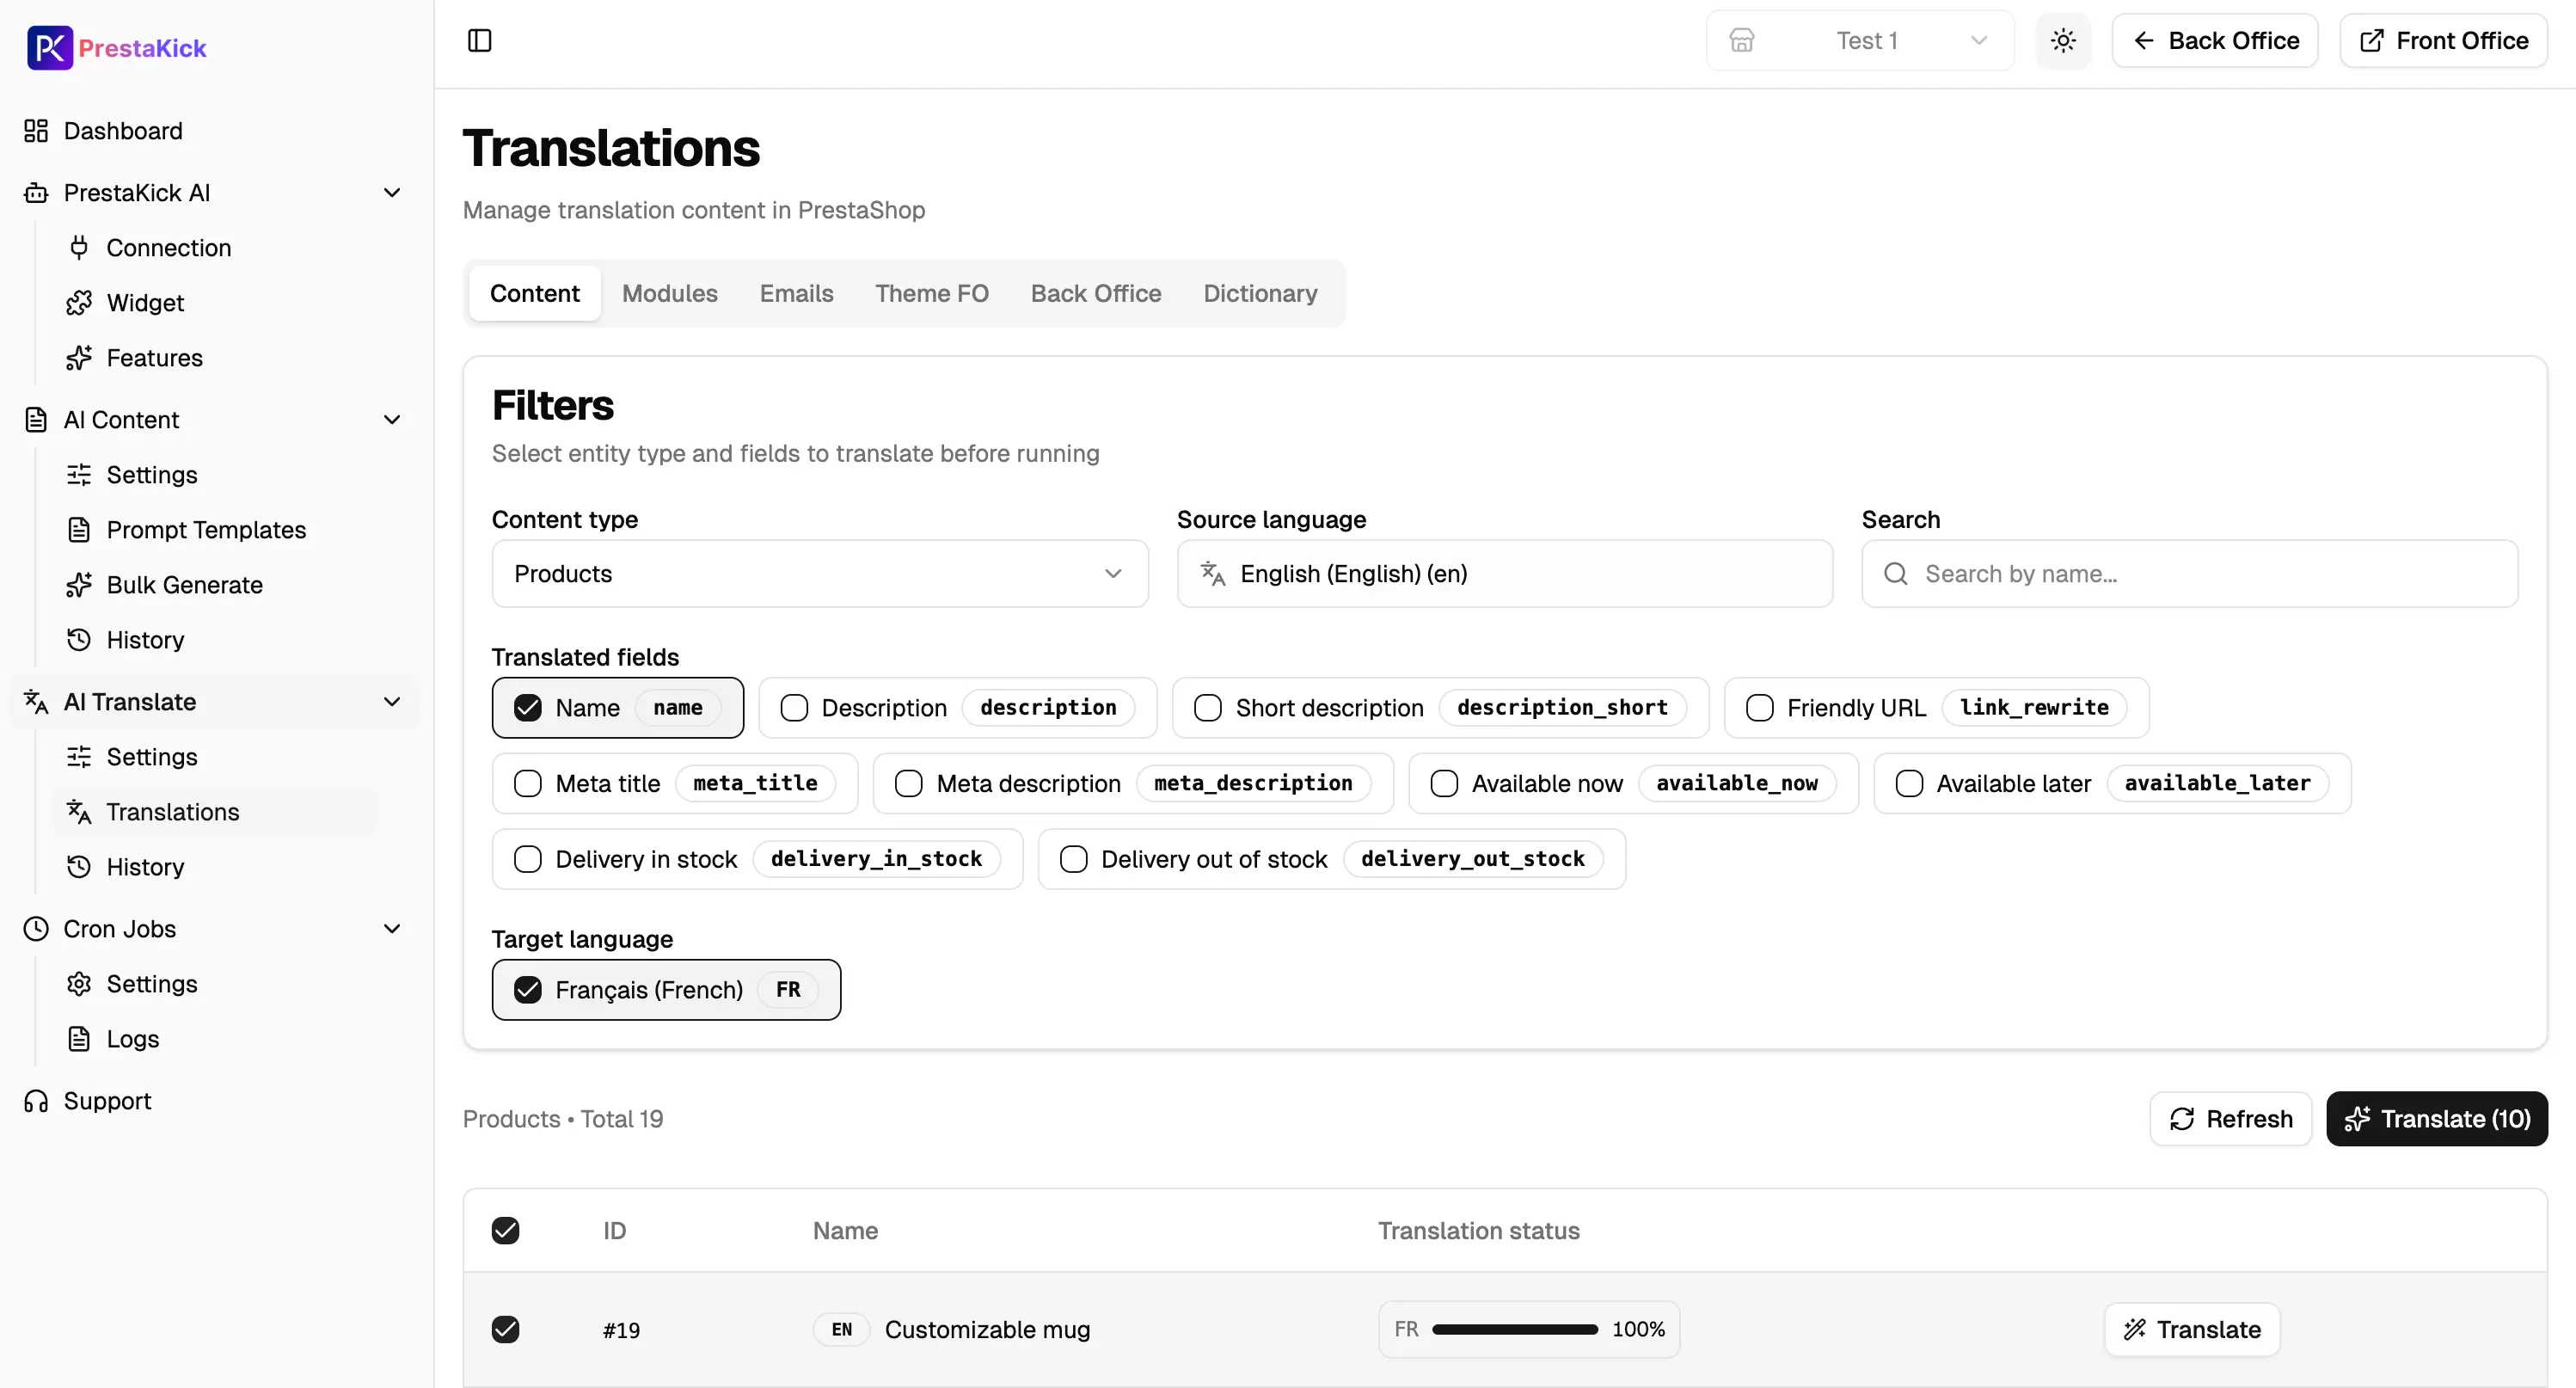Check the Short description checkbox
This screenshot has height=1388, width=2576.
pos(1208,708)
